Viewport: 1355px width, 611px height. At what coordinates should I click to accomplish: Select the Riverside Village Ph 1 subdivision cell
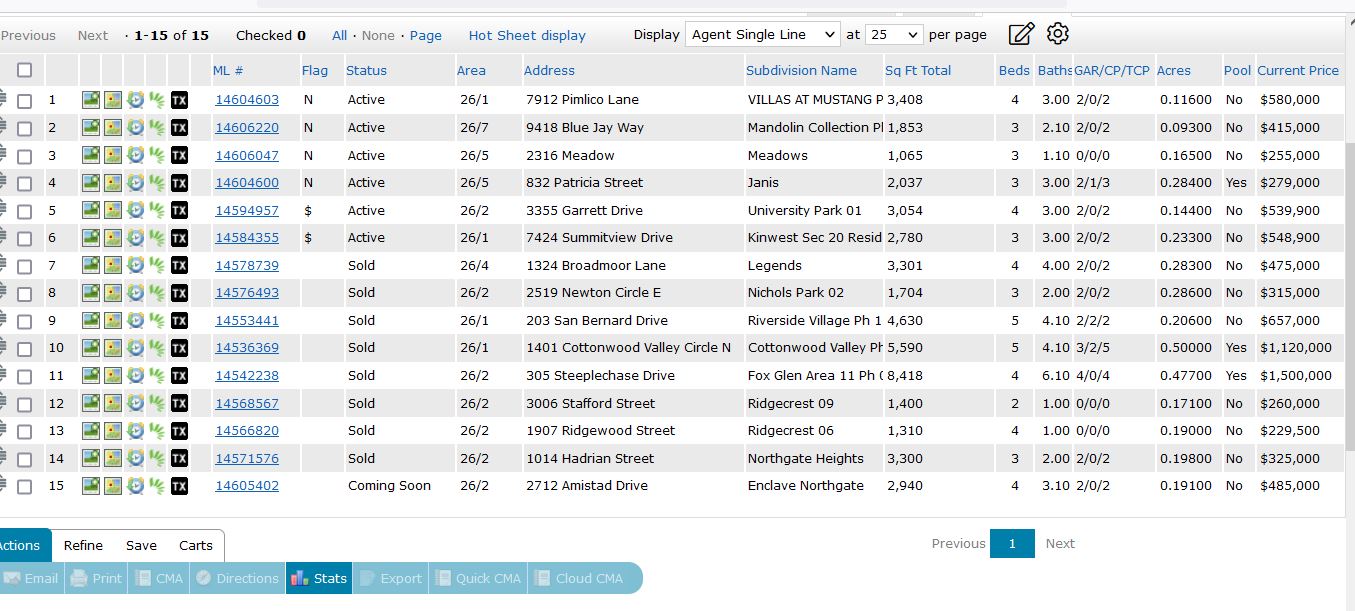(x=815, y=321)
